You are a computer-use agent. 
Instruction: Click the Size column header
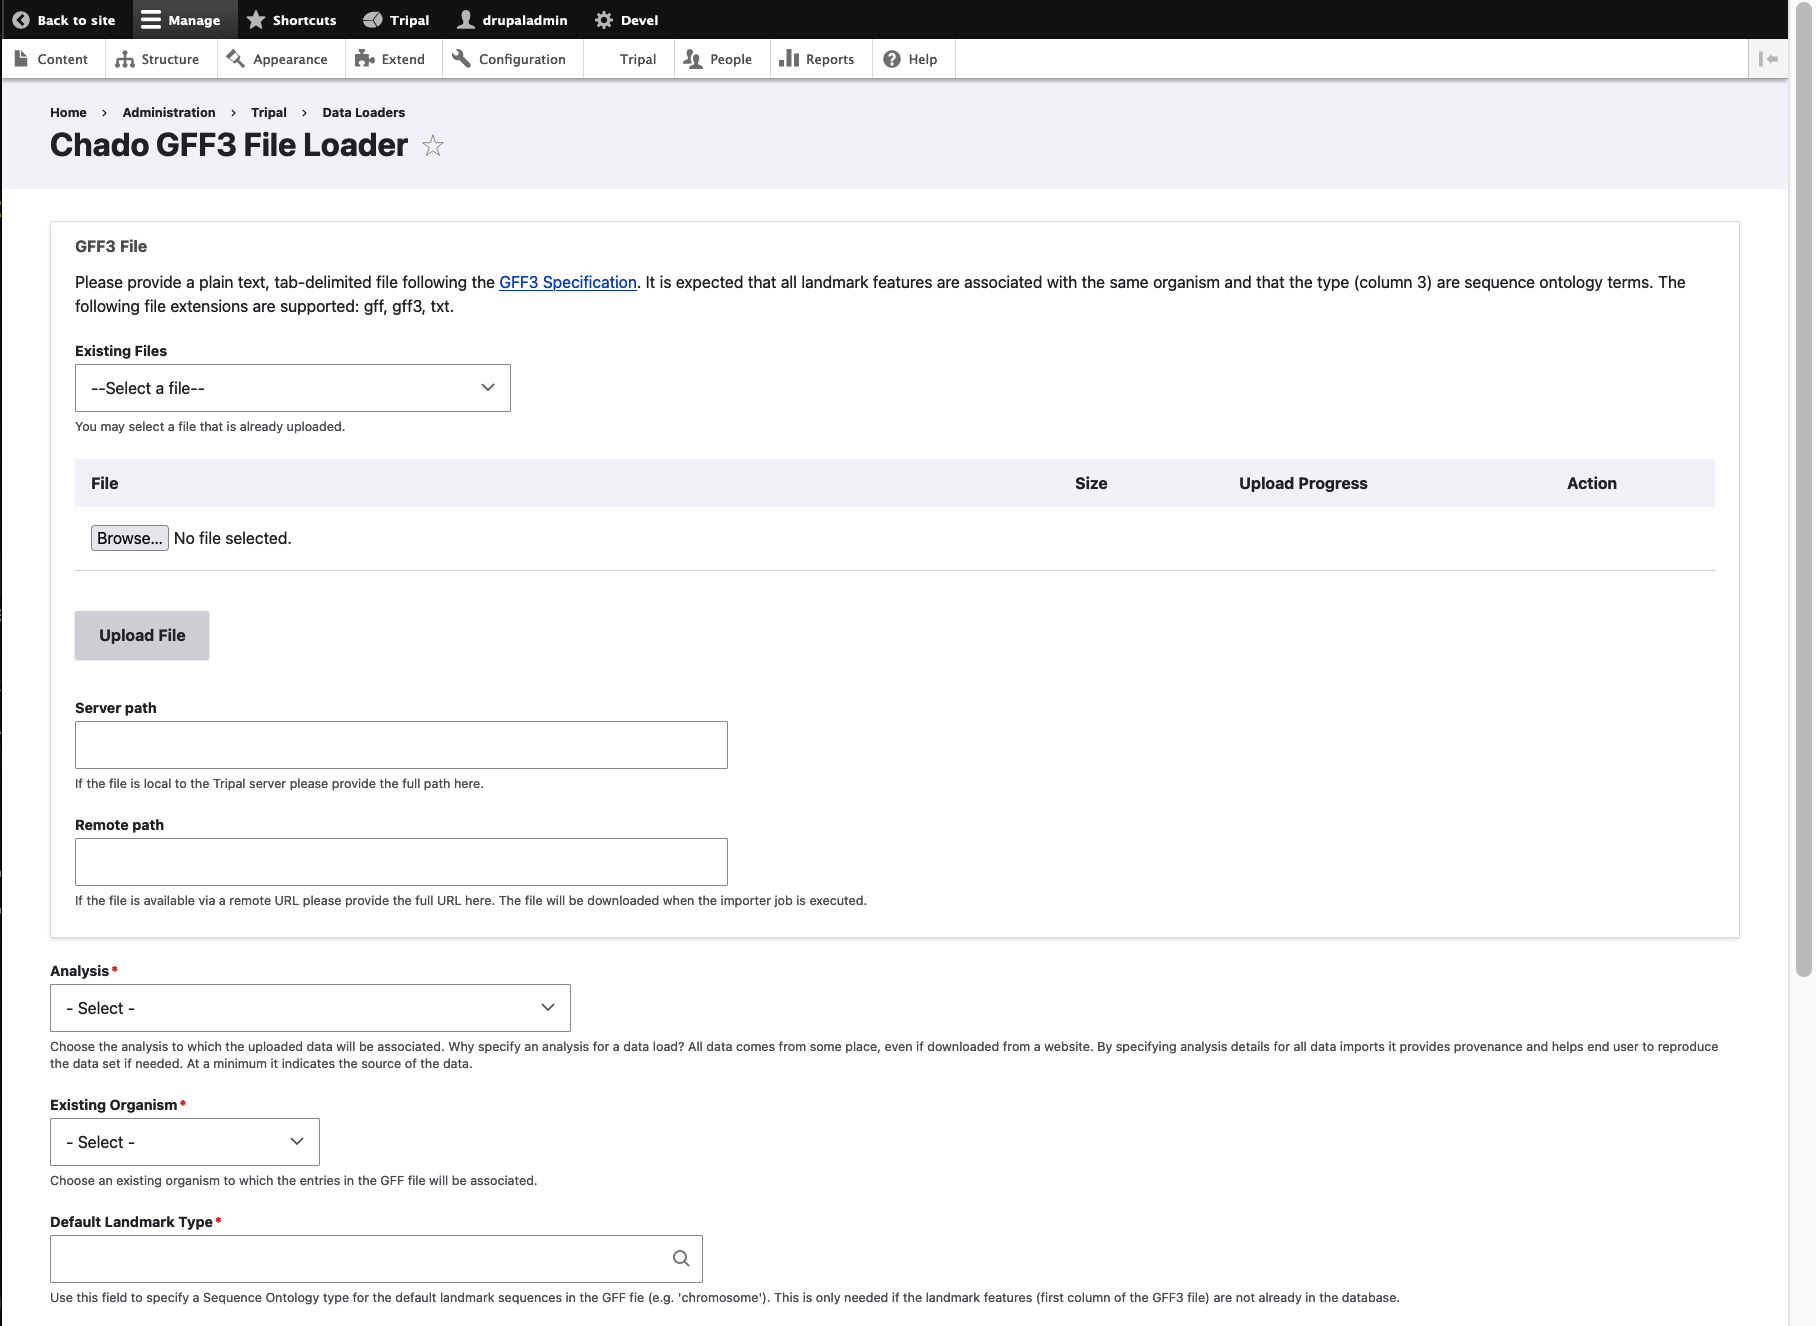tap(1091, 483)
